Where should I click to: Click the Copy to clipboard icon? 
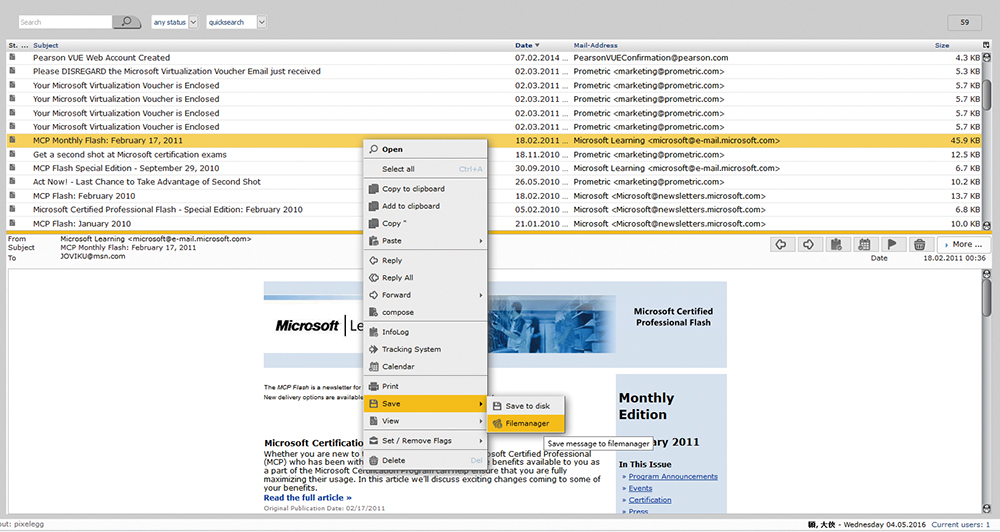374,189
